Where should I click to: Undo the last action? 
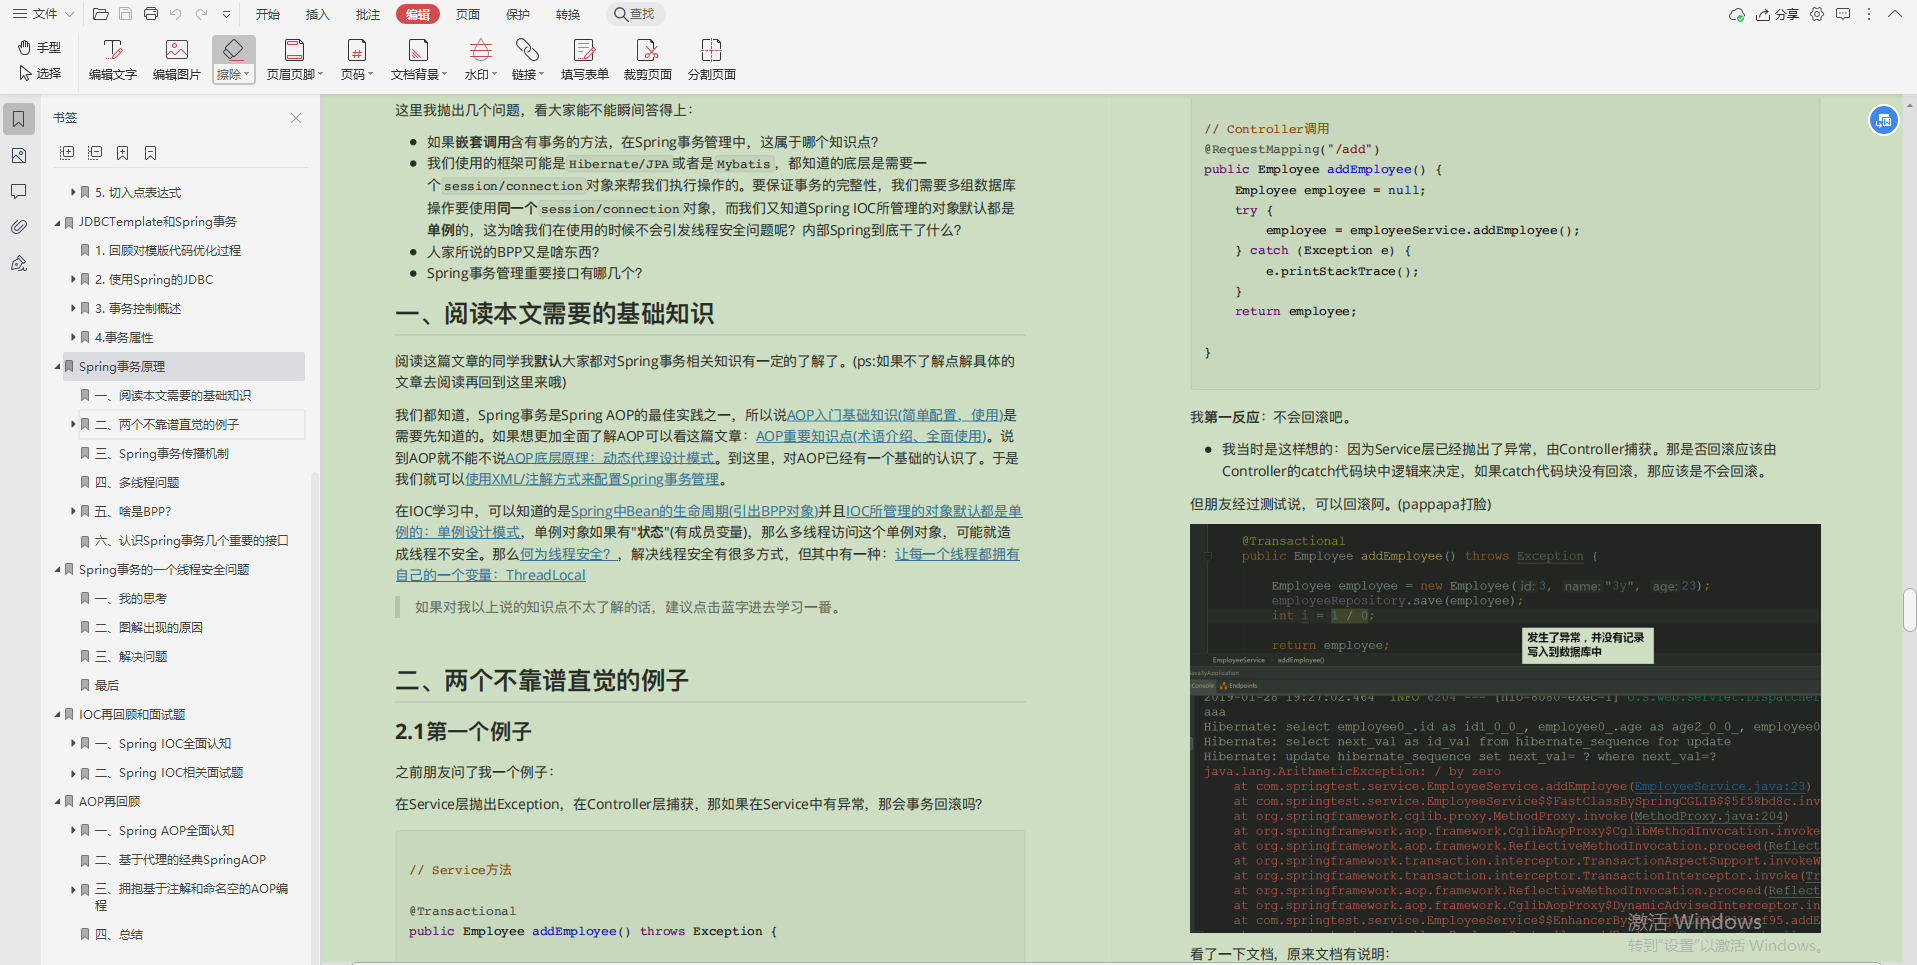pos(176,14)
